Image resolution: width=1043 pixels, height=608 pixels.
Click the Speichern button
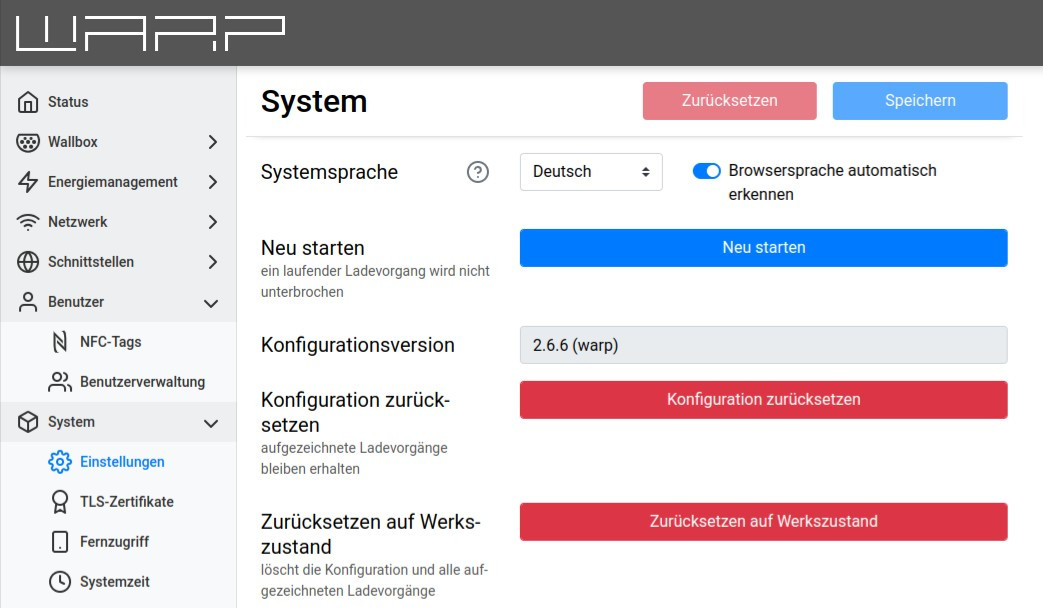[920, 101]
